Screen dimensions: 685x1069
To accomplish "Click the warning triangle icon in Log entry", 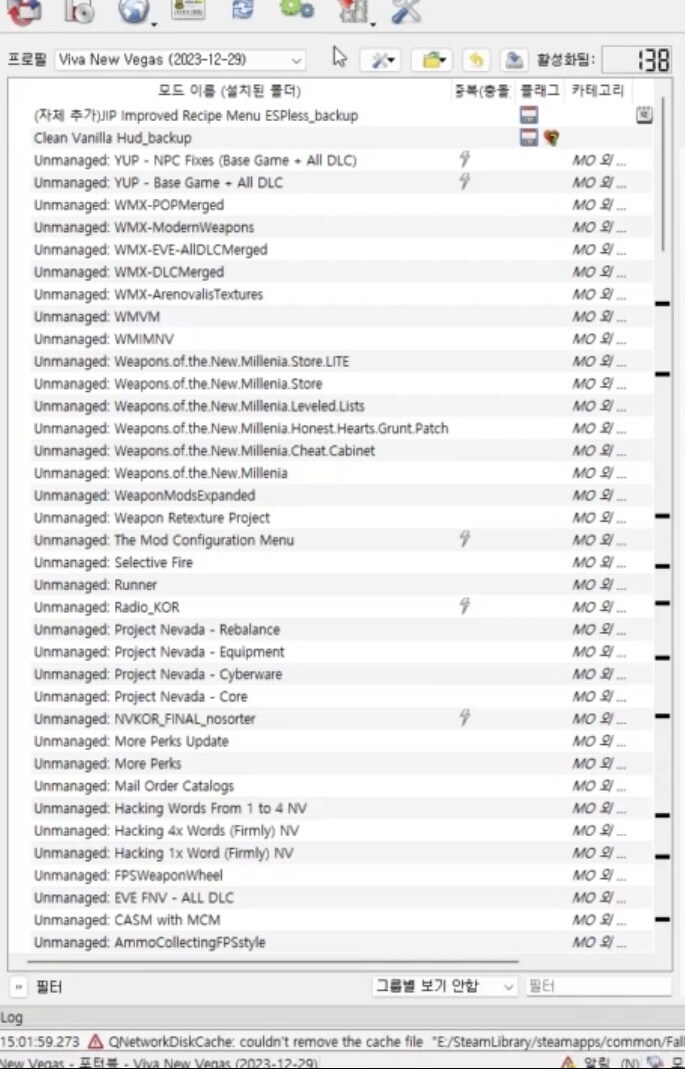I will (x=95, y=1041).
